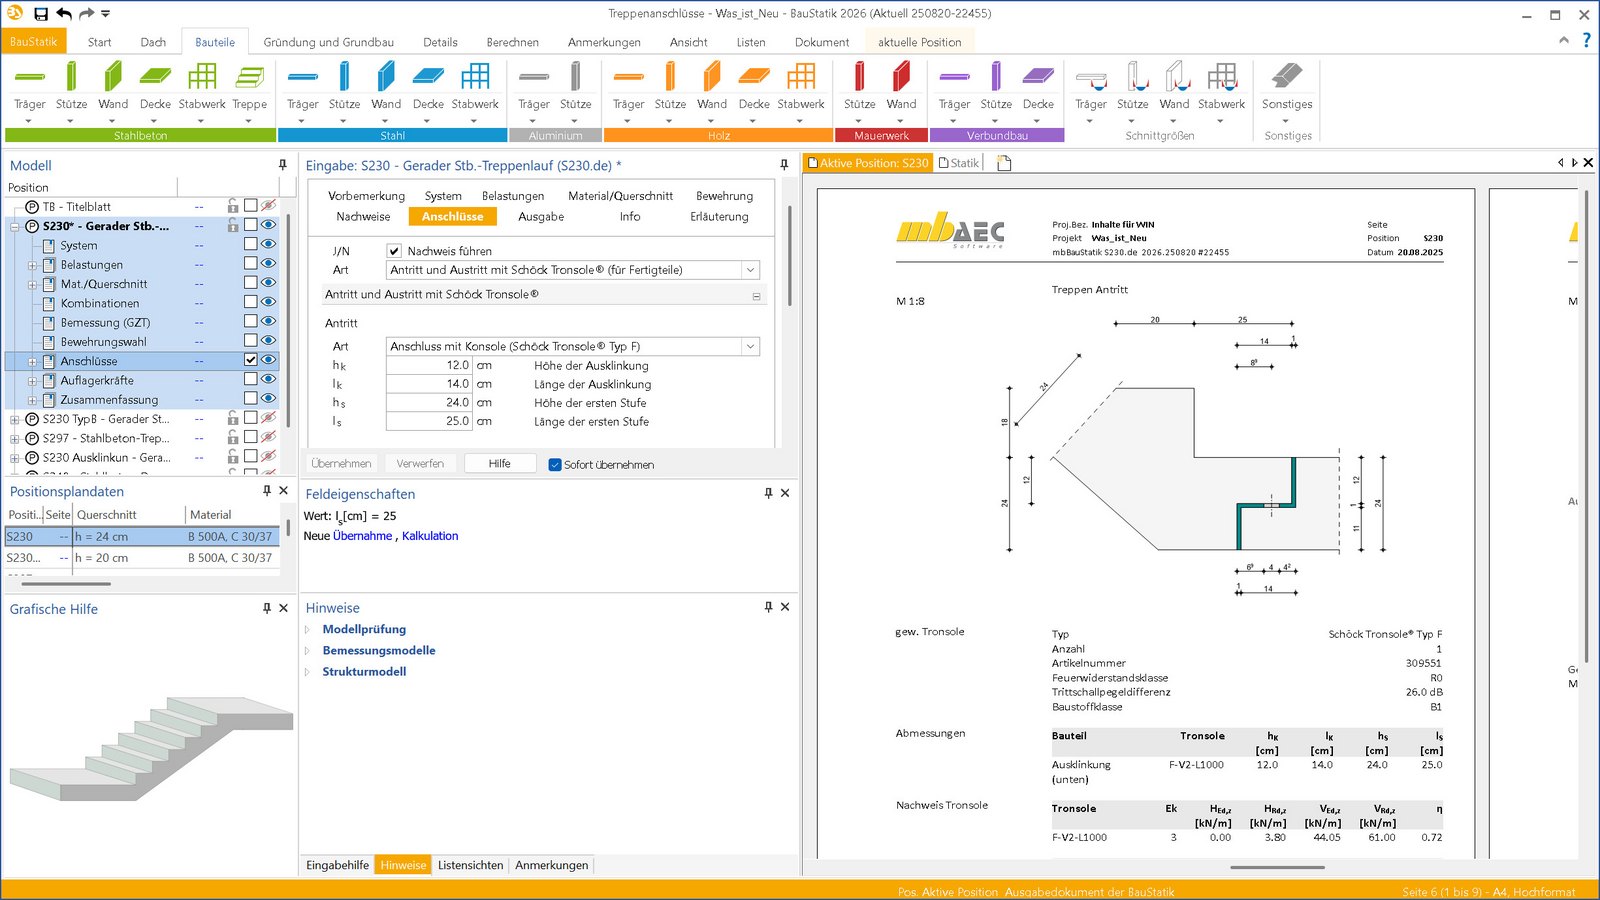1600x900 pixels.
Task: Pin the Eingabe panel
Action: coord(784,165)
